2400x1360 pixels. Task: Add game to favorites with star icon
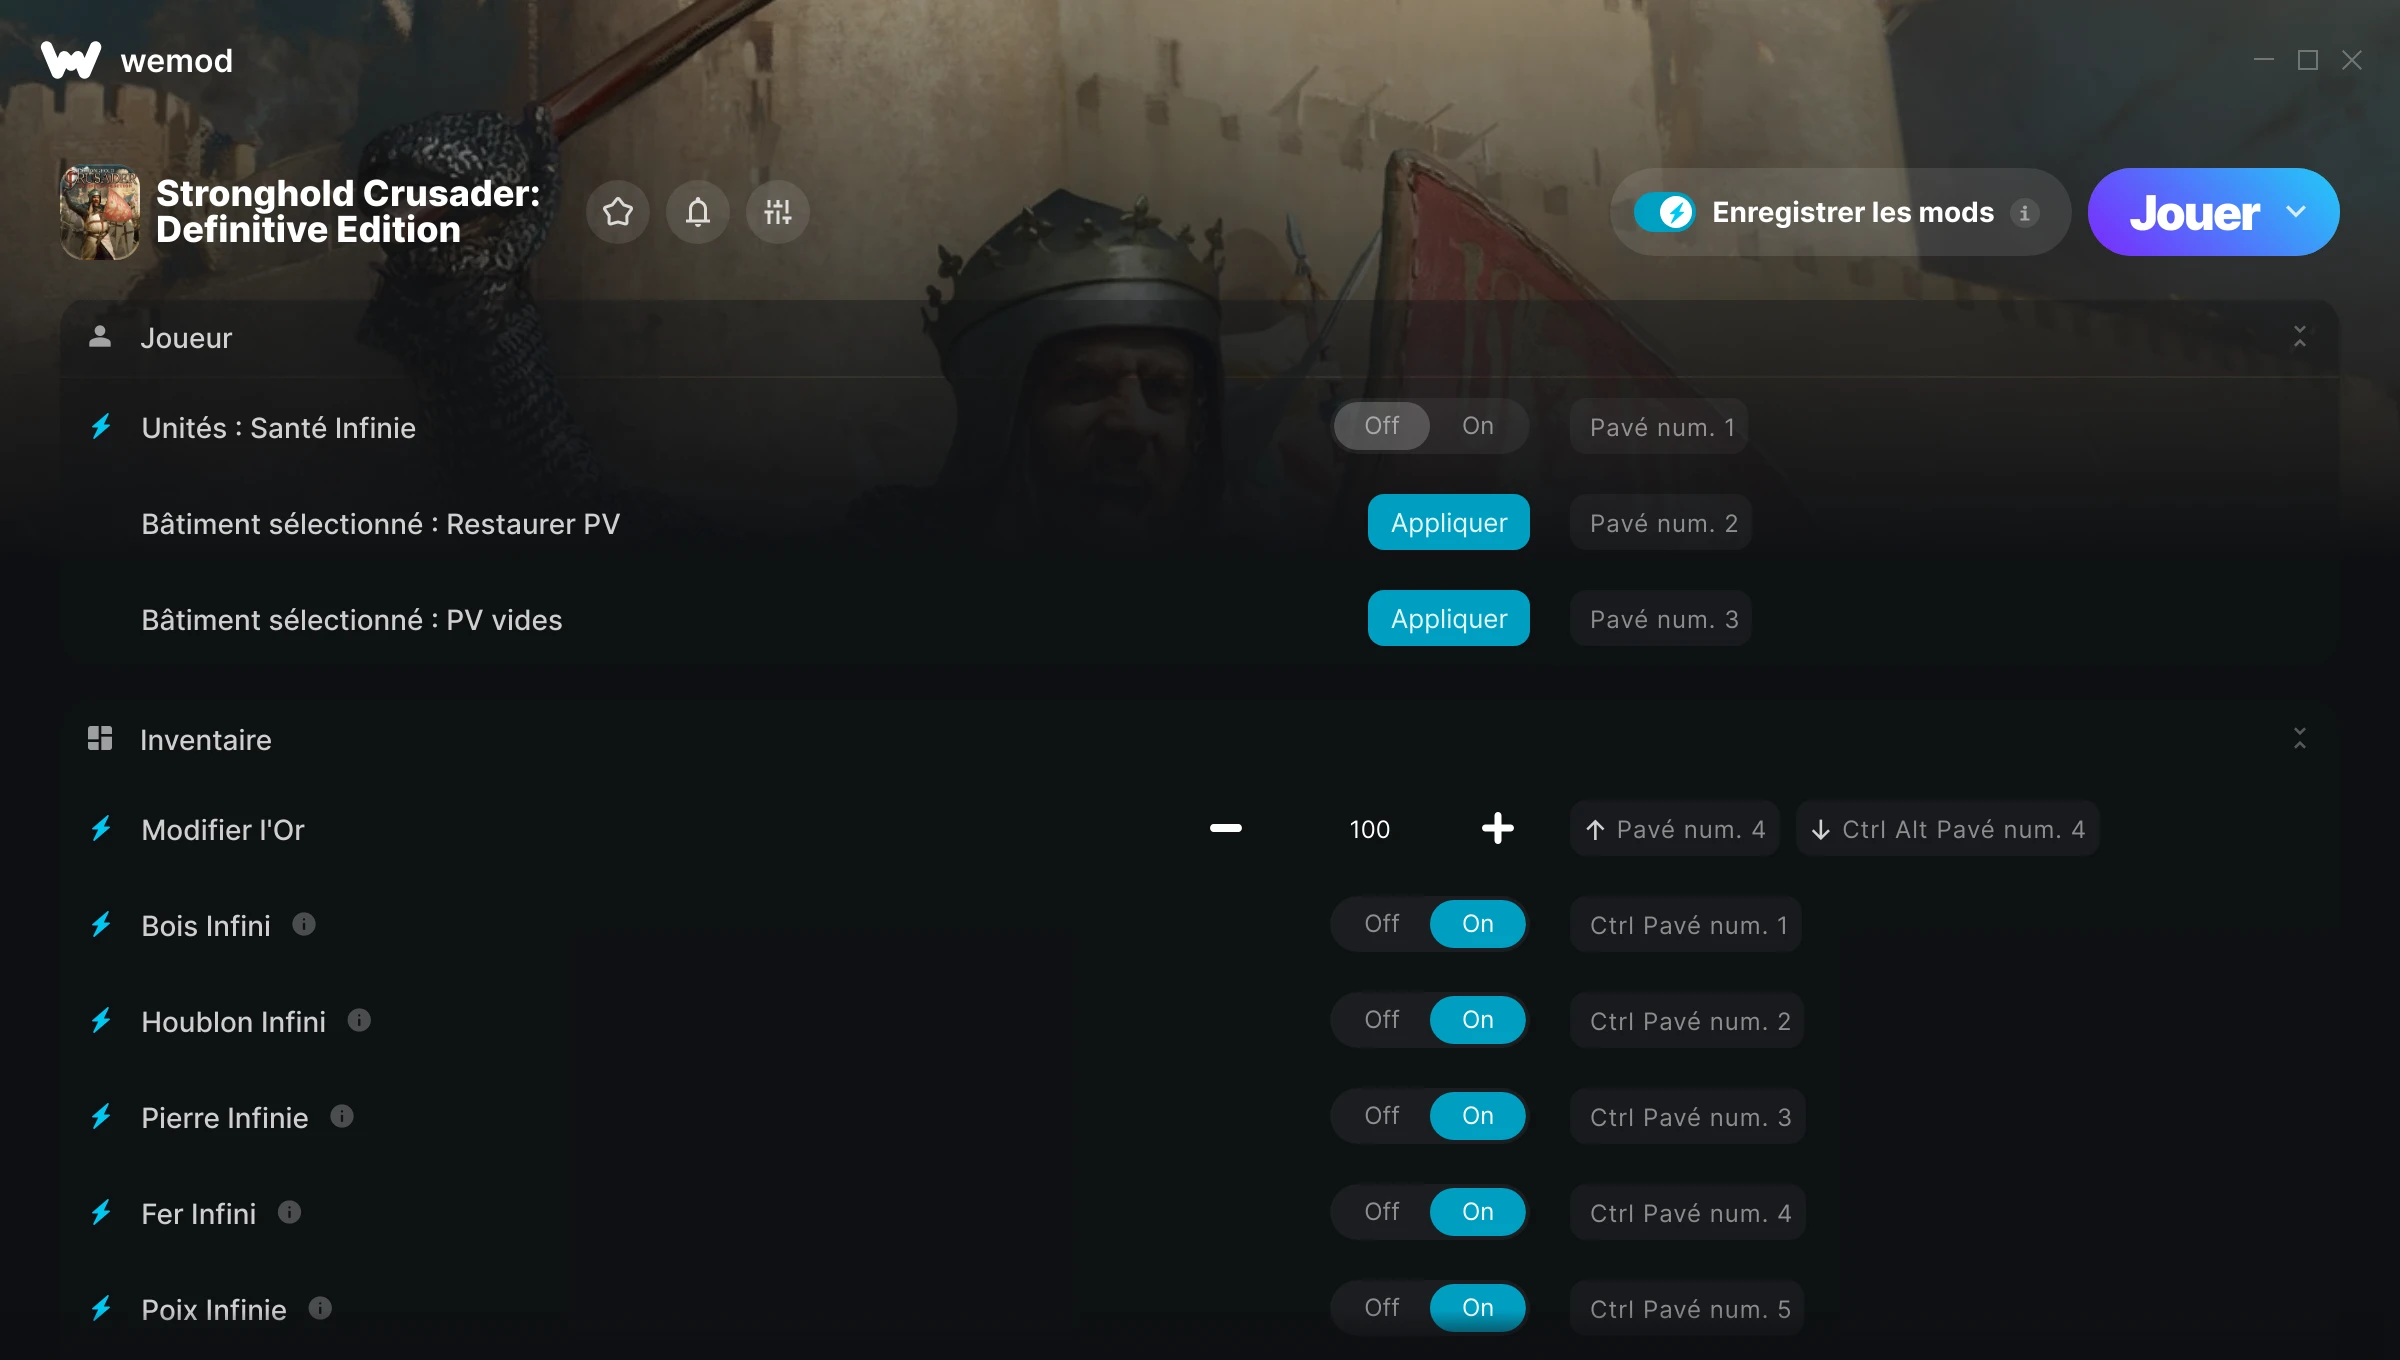pos(618,212)
